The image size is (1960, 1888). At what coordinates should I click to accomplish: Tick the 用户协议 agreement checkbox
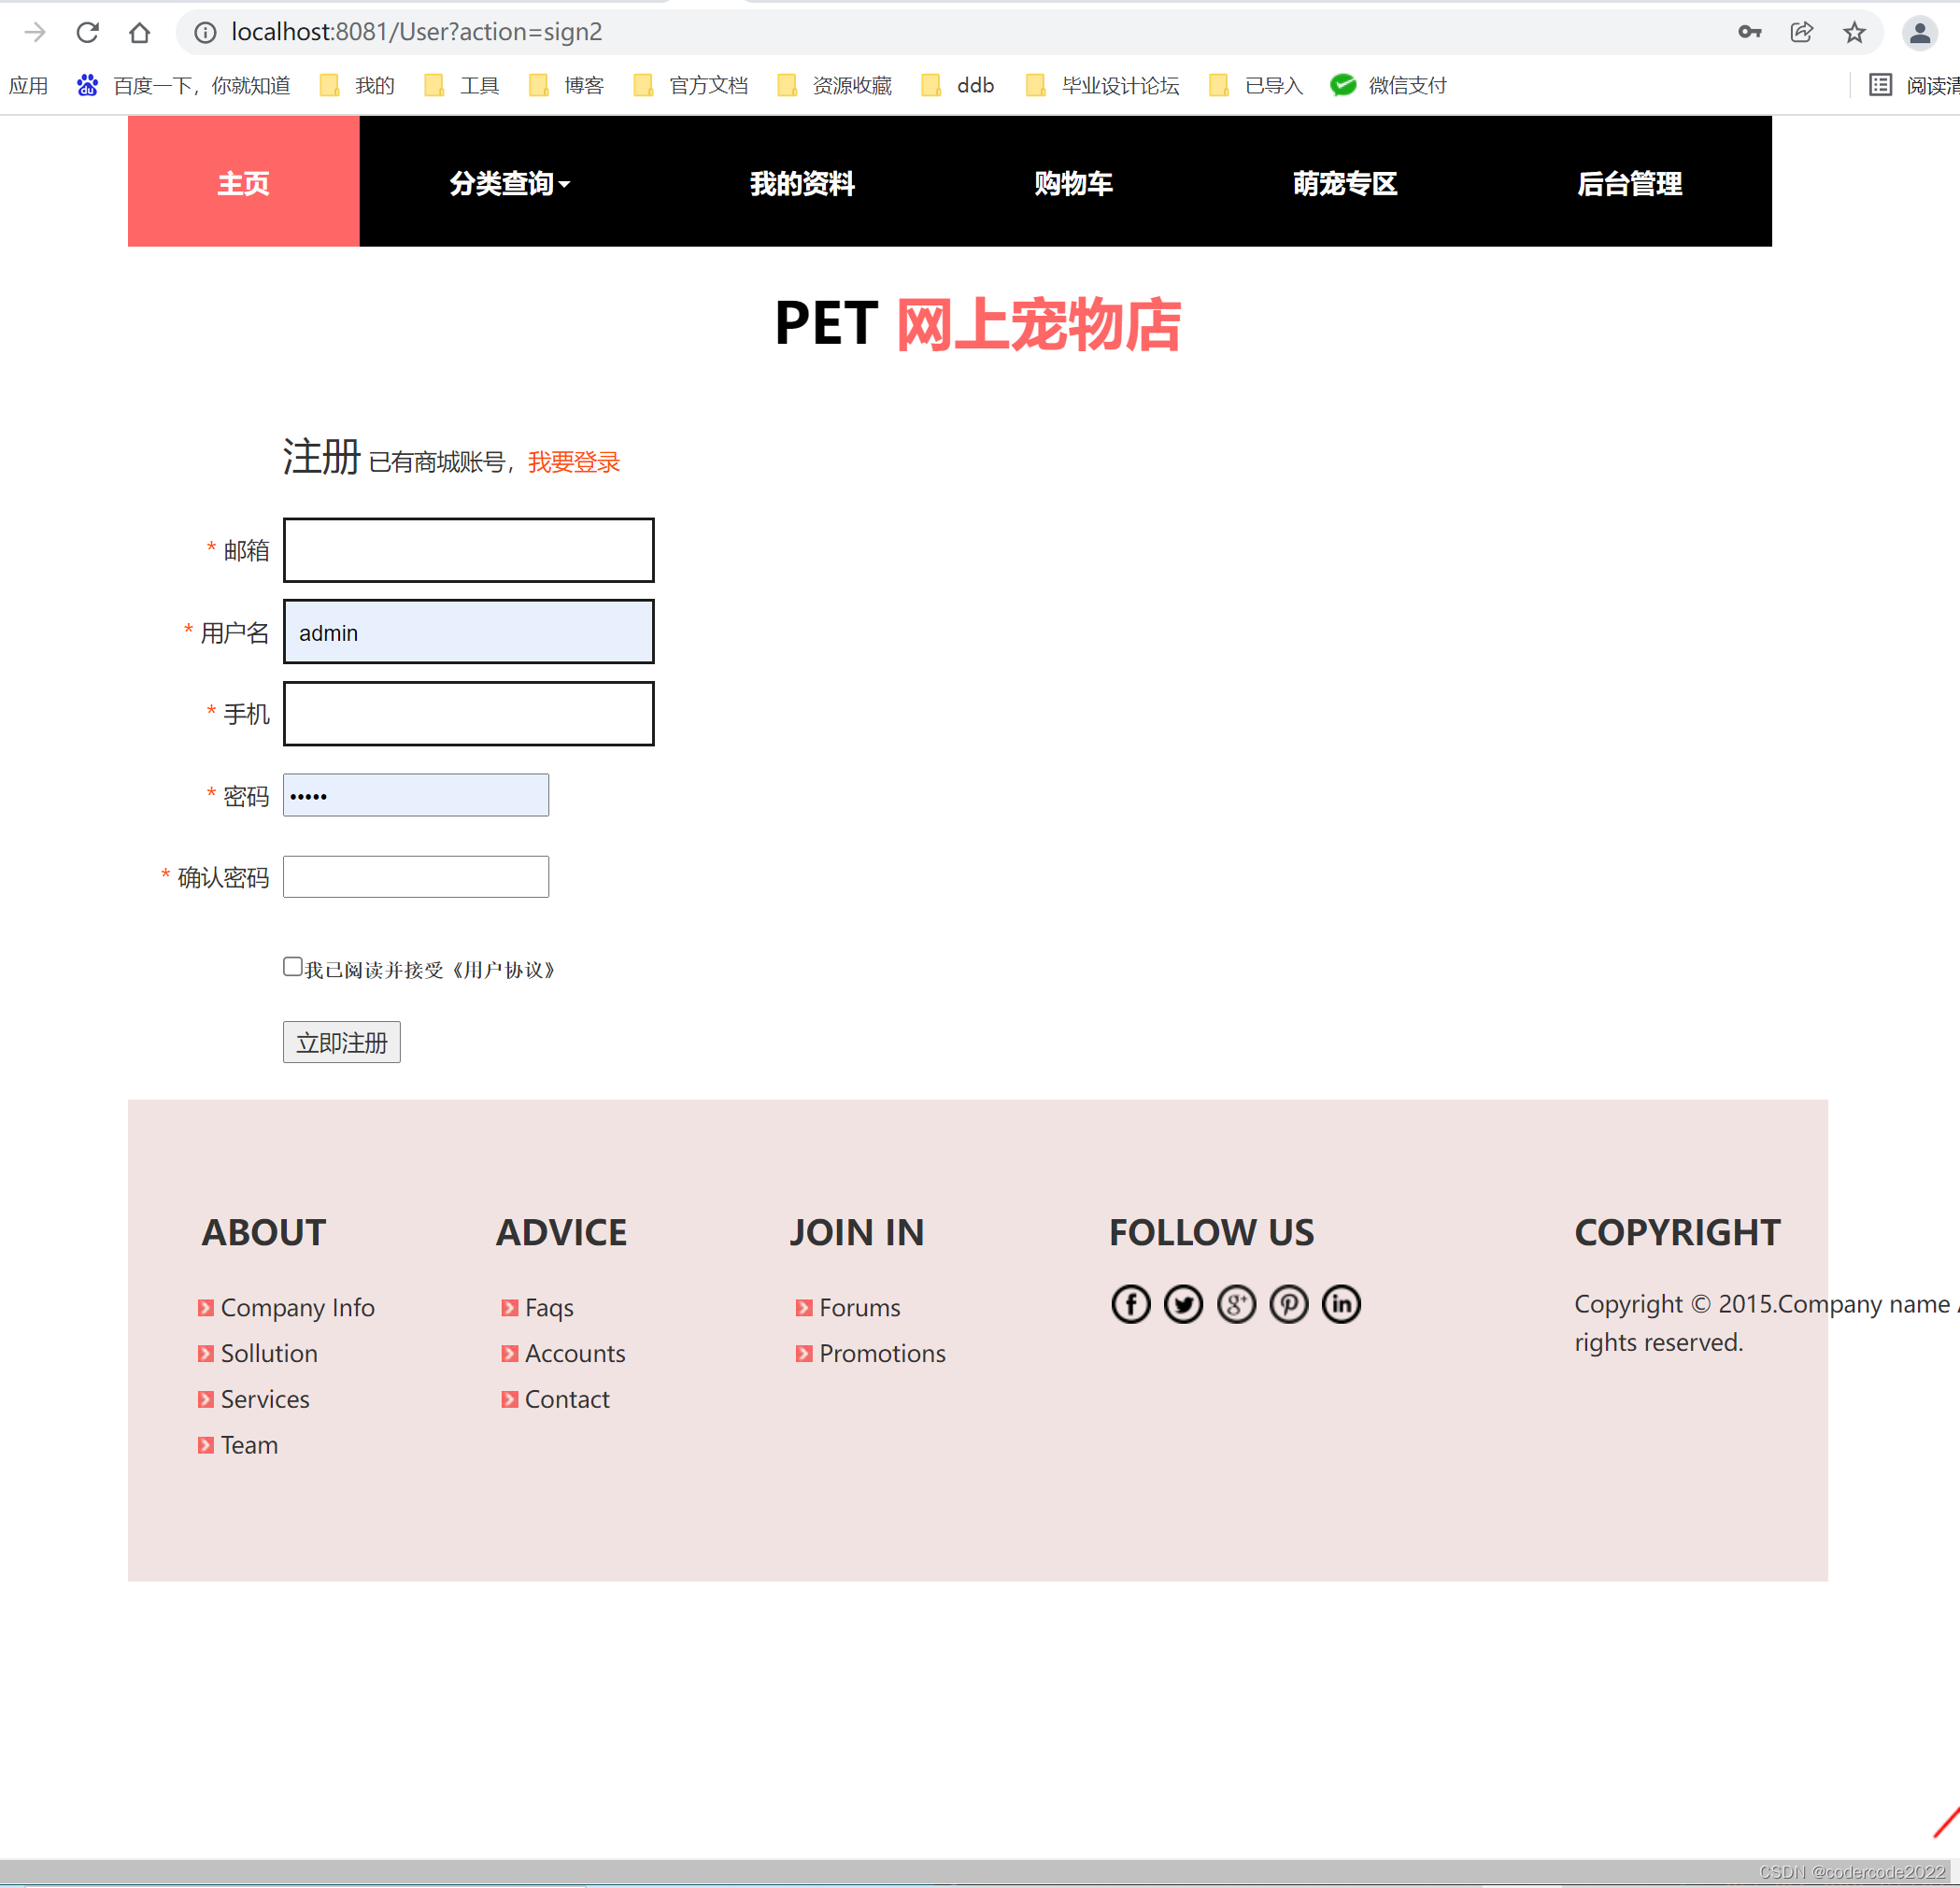293,966
